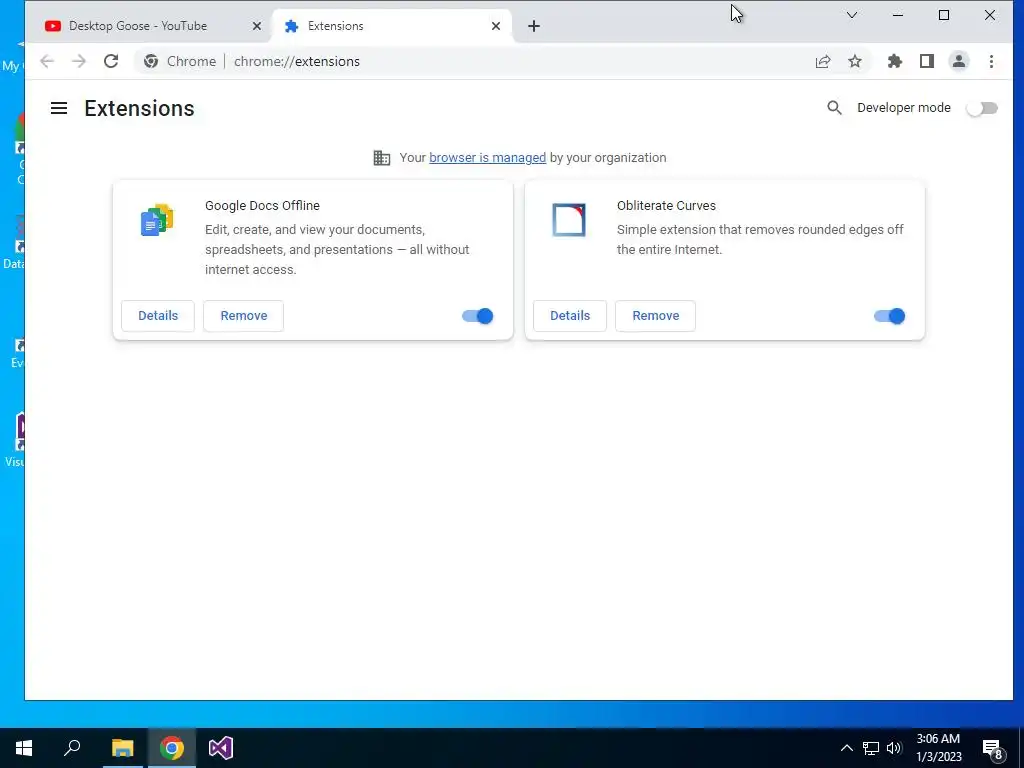Click the search extensions magnifier icon
The image size is (1024, 768).
[x=834, y=108]
